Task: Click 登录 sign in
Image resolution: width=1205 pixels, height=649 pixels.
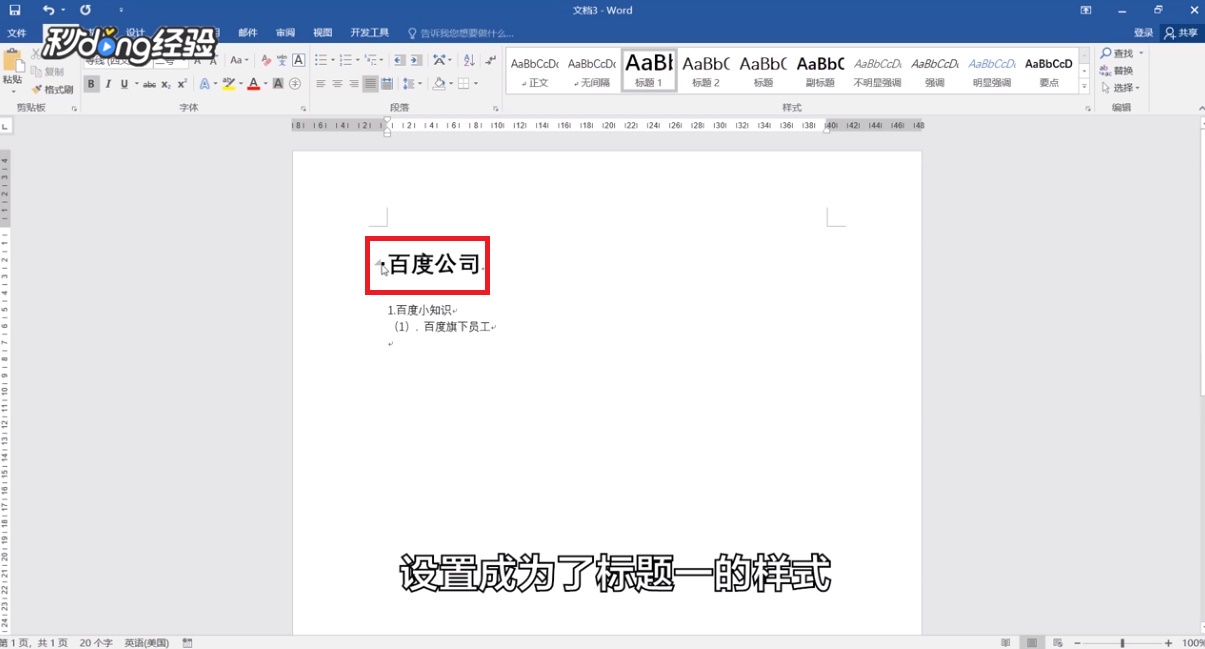Action: pos(1144,33)
